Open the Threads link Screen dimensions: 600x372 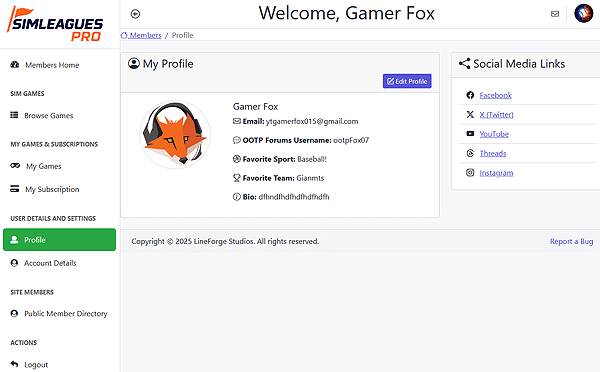click(x=493, y=153)
